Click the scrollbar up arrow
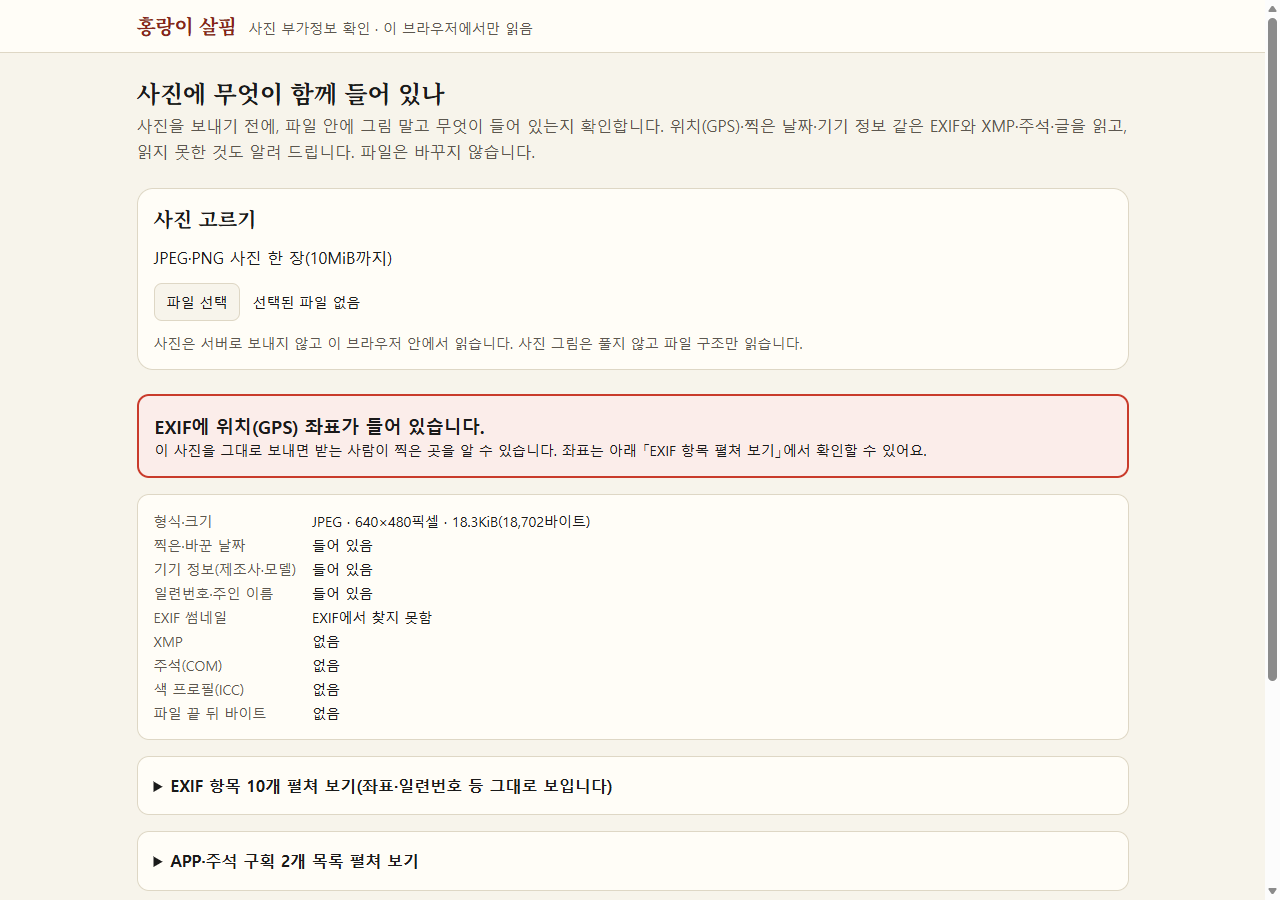1280x900 pixels. point(1272,8)
